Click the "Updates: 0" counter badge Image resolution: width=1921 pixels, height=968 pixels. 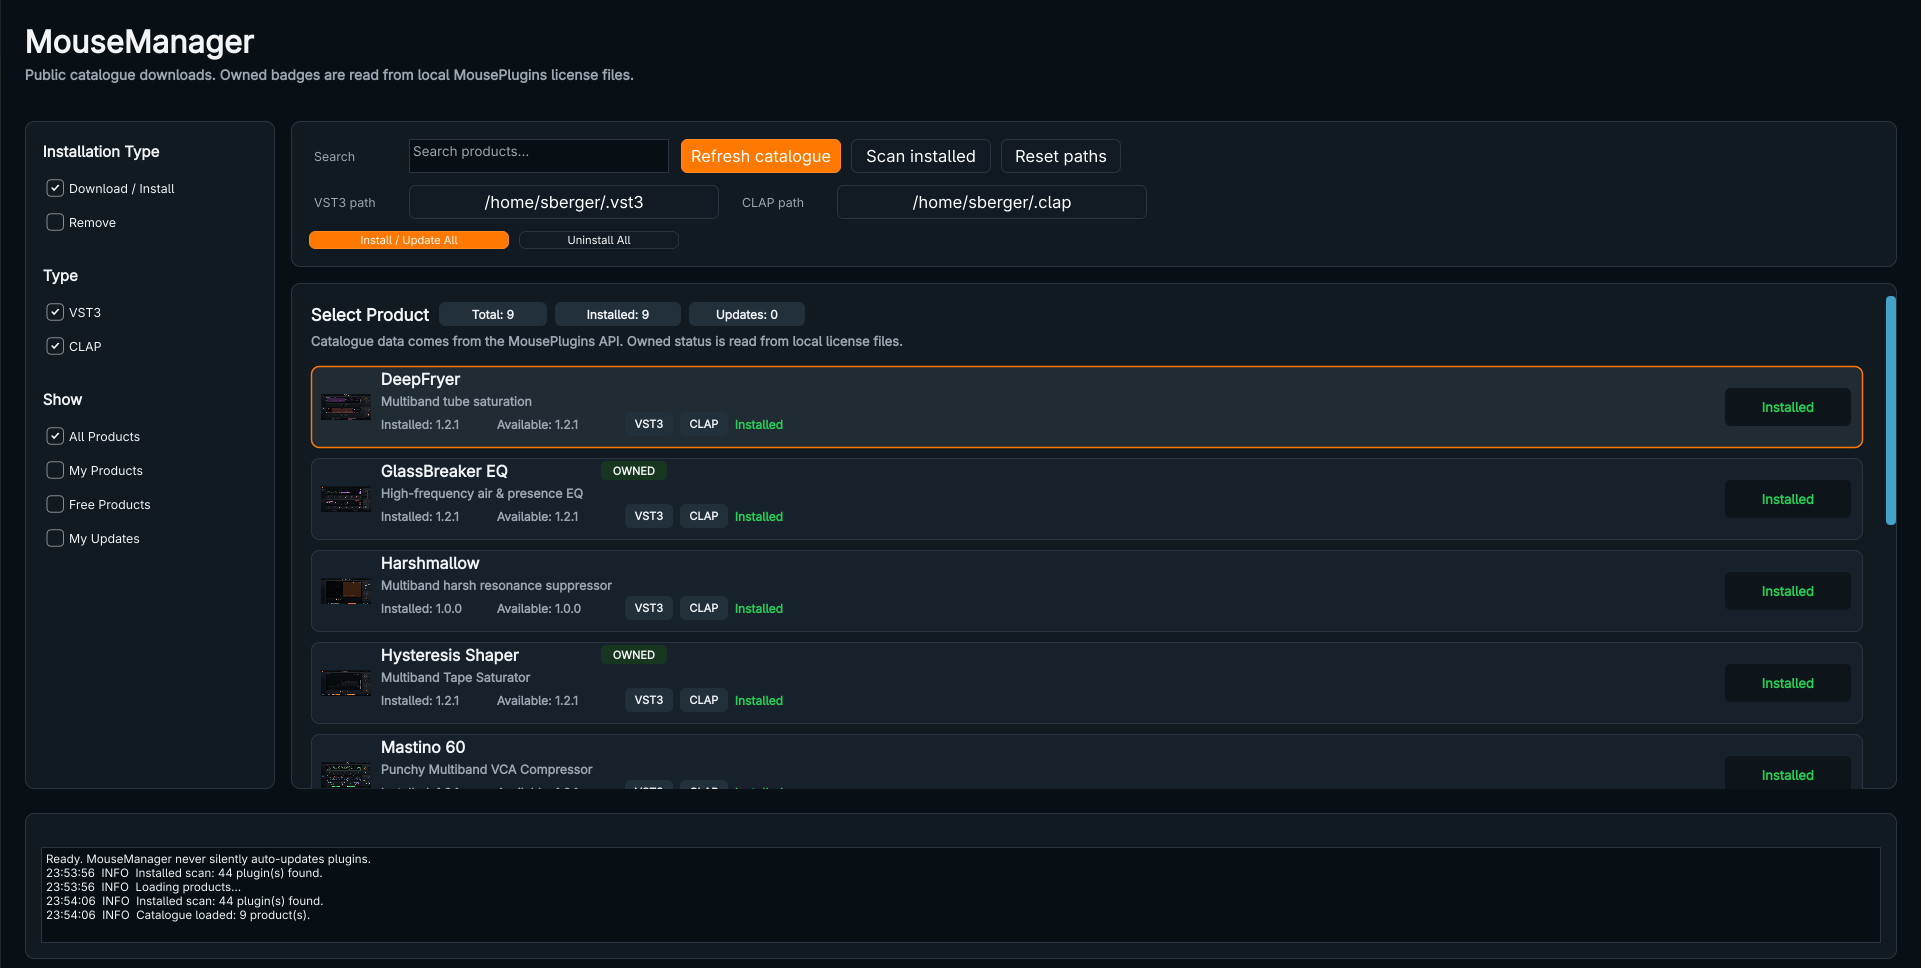coord(747,314)
